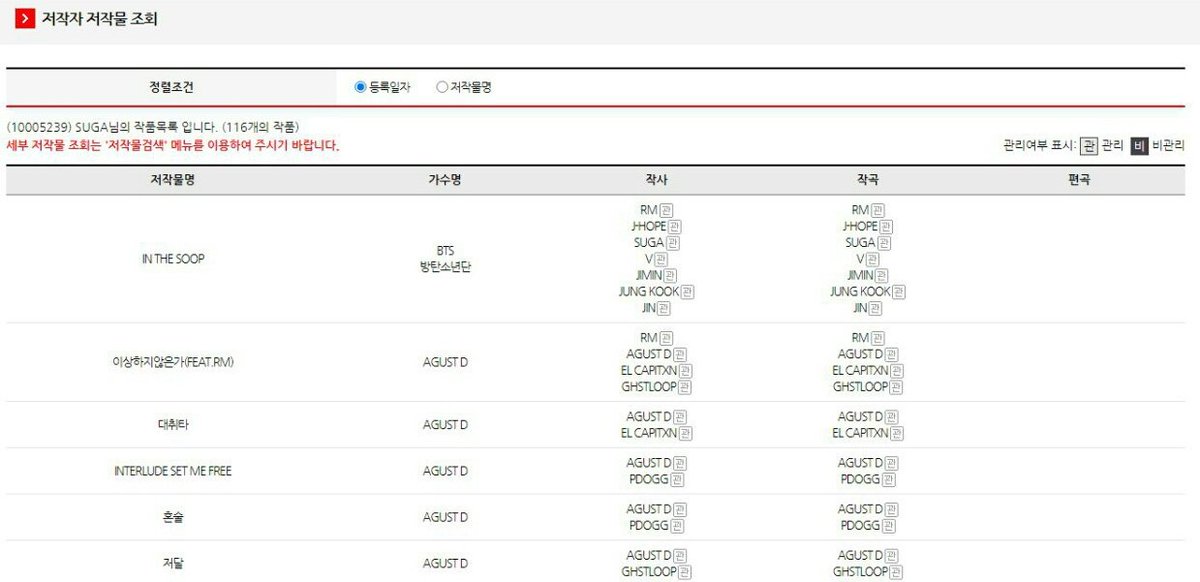
Task: Select the 저작물명 sort radio button
Action: 442,87
